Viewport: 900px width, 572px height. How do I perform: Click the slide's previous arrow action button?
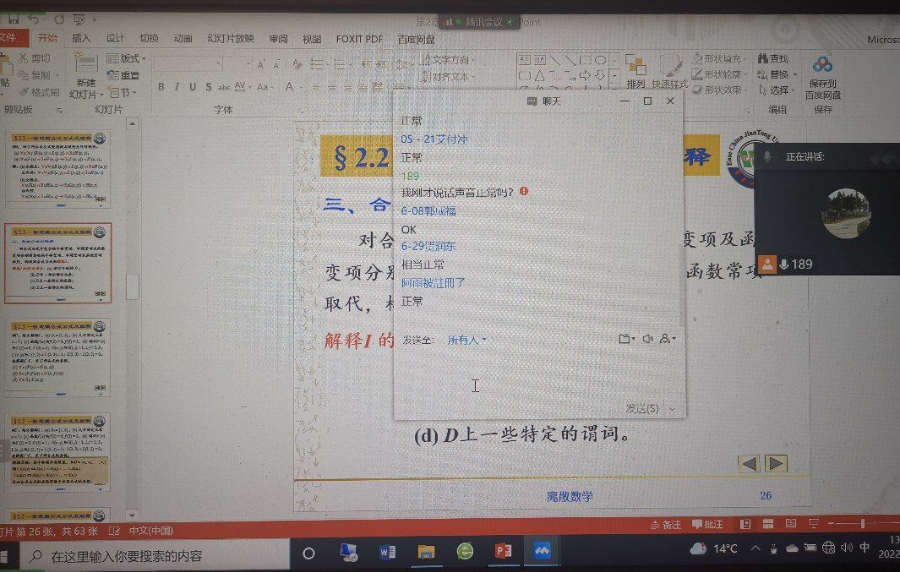749,463
